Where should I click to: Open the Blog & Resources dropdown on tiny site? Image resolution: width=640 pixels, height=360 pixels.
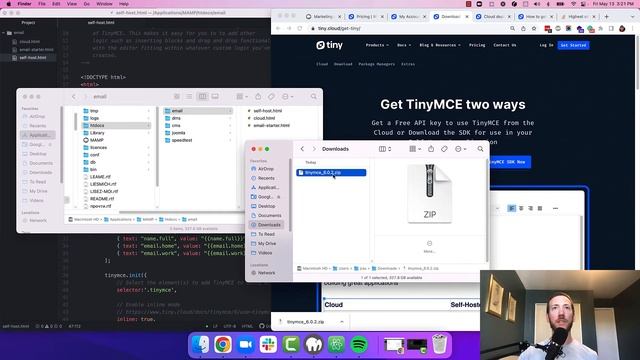(440, 45)
